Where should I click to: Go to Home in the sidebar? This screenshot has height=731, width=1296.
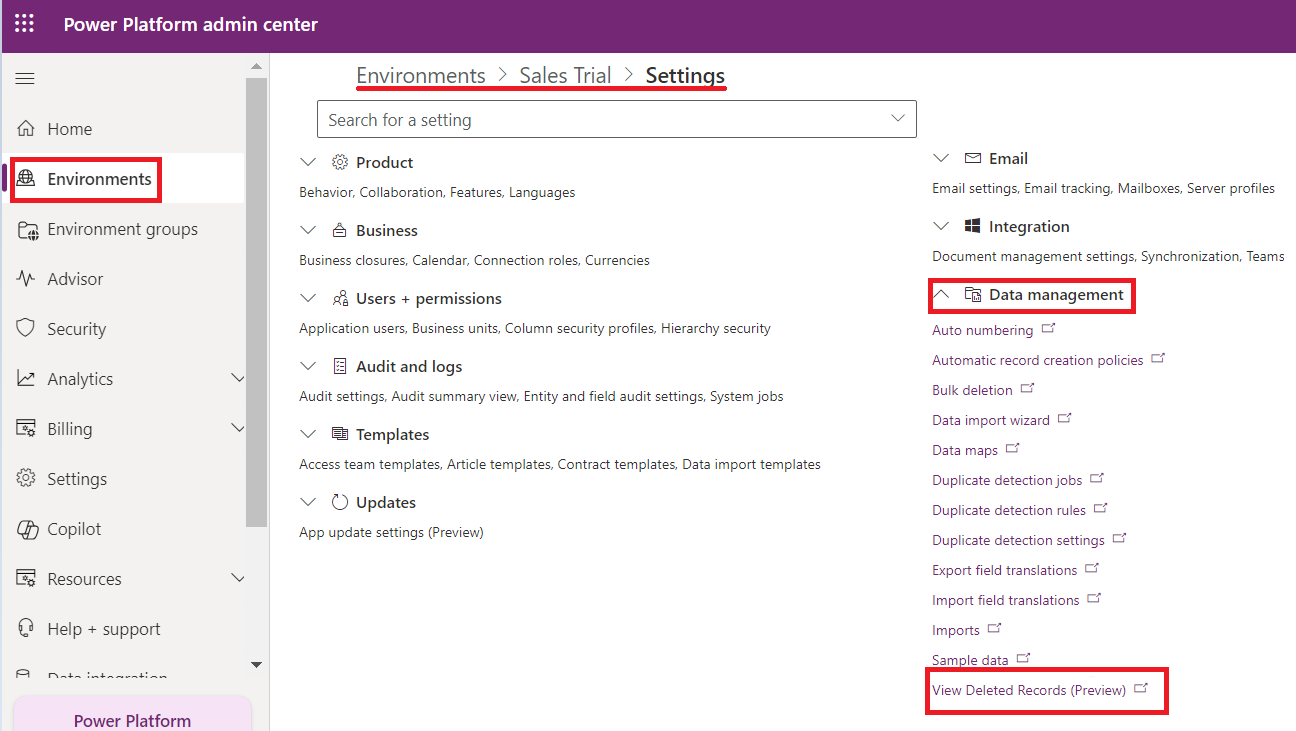(69, 129)
